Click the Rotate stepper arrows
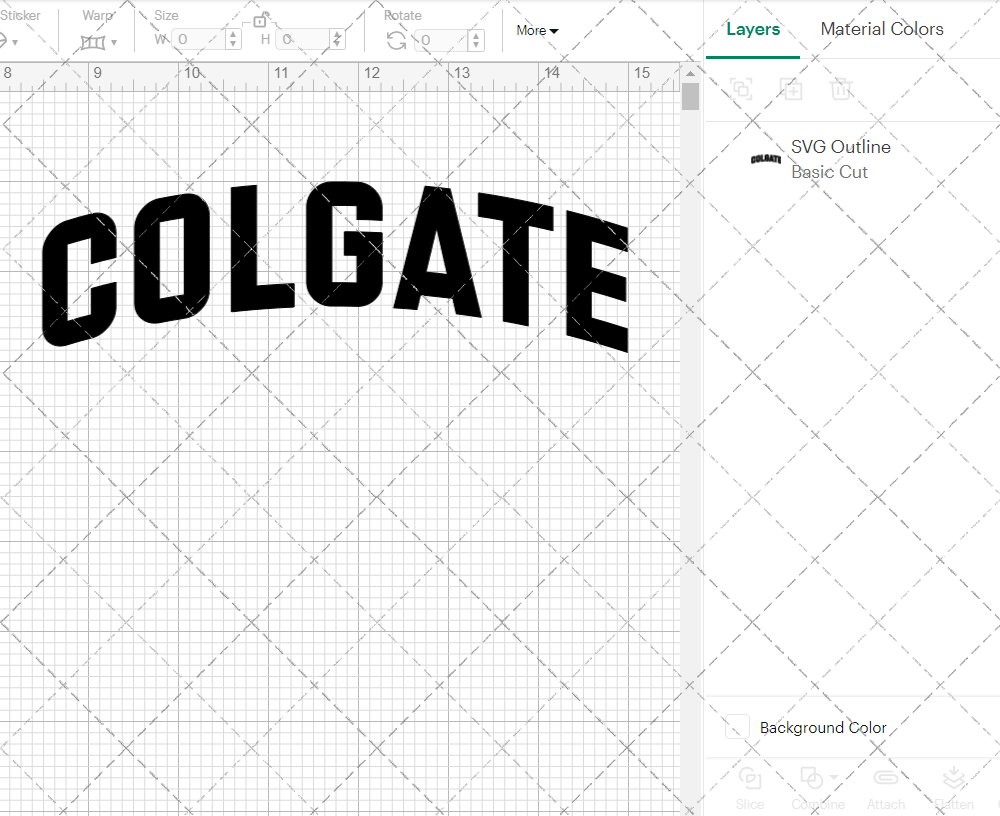The width and height of the screenshot is (1000, 816). coord(476,40)
